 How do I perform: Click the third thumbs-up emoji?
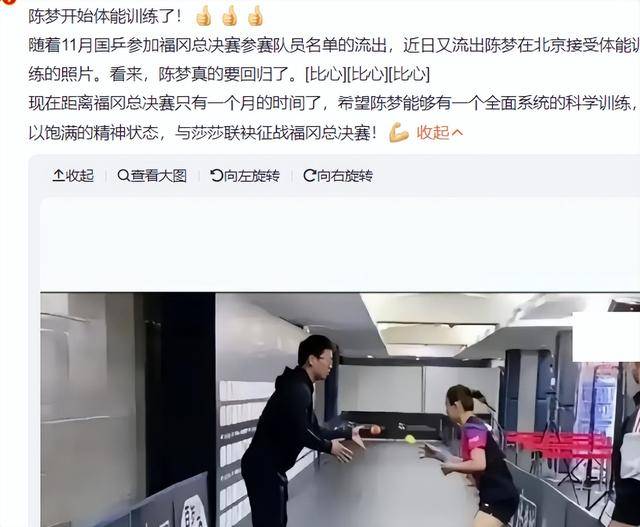pos(256,16)
